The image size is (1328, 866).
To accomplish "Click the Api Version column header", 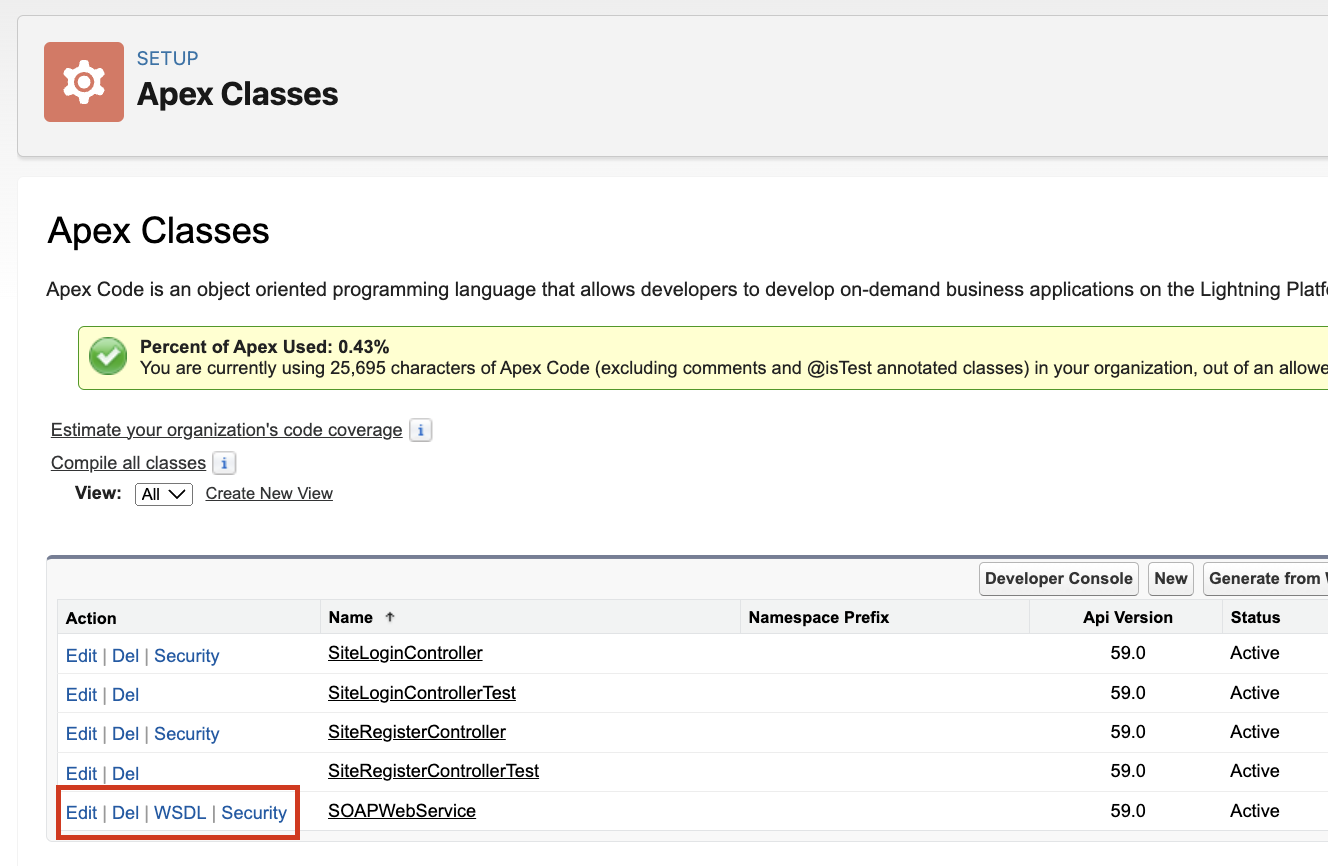I will (x=1128, y=617).
